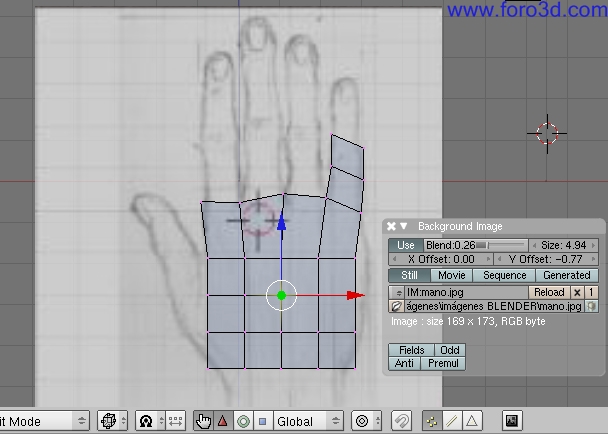Adjust the Blend 0.26 slider
608x434 pixels.
(476, 245)
